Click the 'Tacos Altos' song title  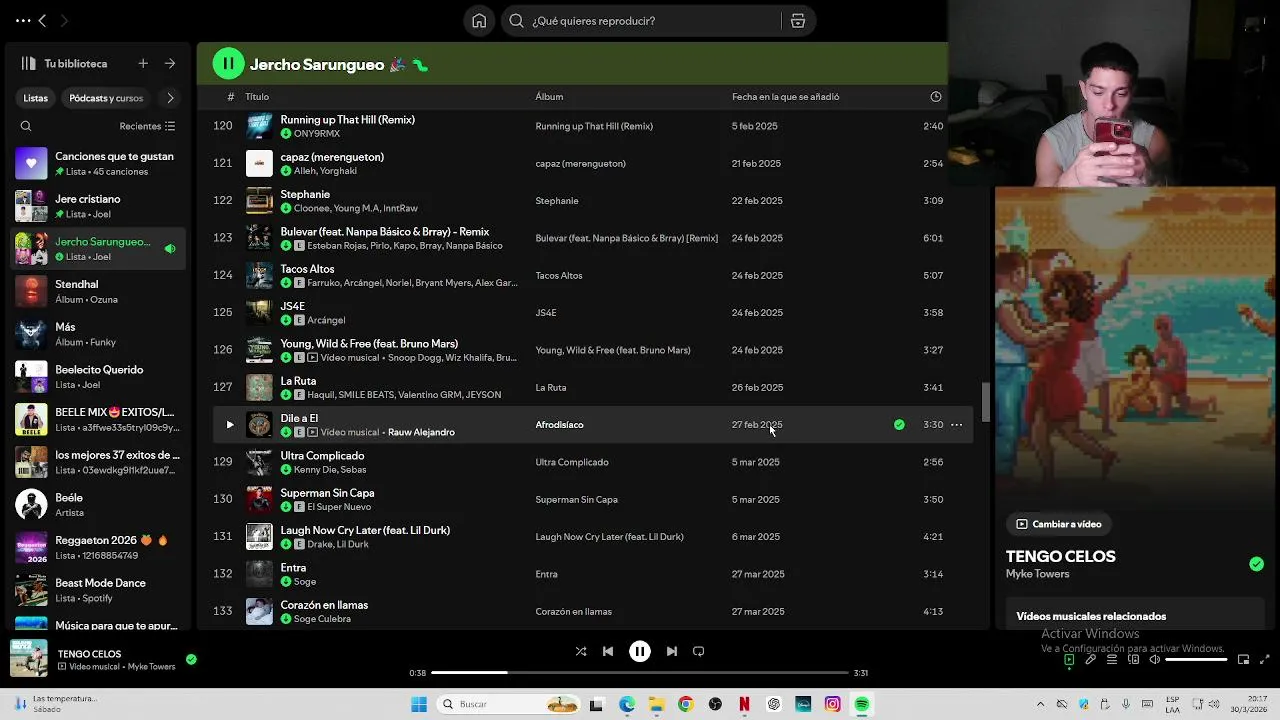tap(307, 269)
